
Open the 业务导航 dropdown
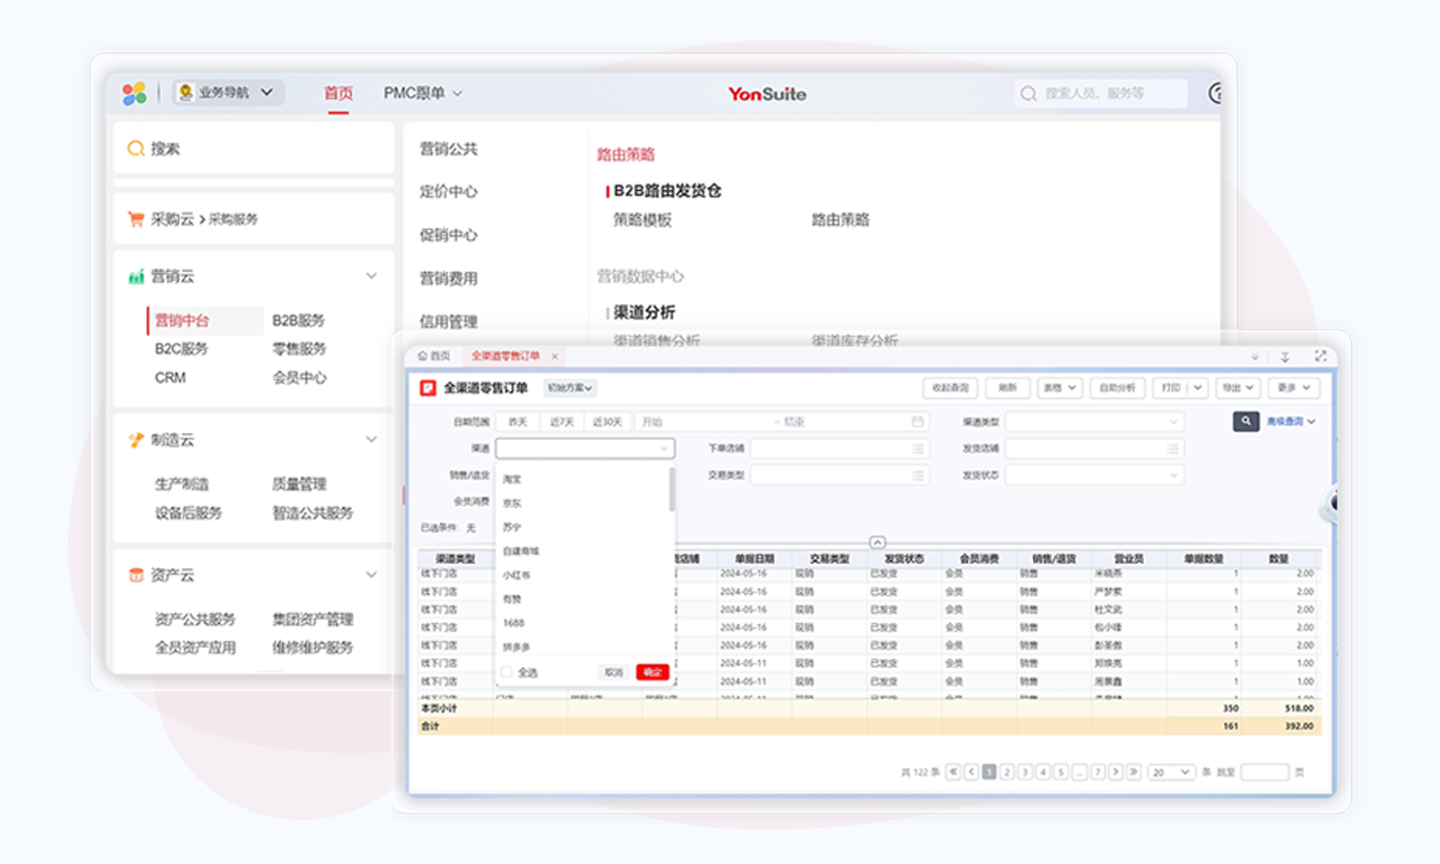click(x=228, y=92)
